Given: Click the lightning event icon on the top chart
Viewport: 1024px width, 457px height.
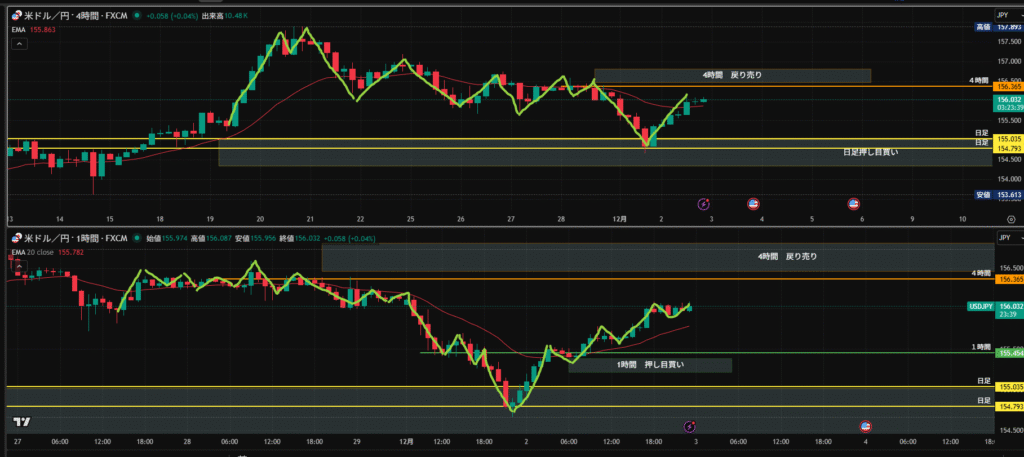Looking at the screenshot, I should tap(703, 203).
